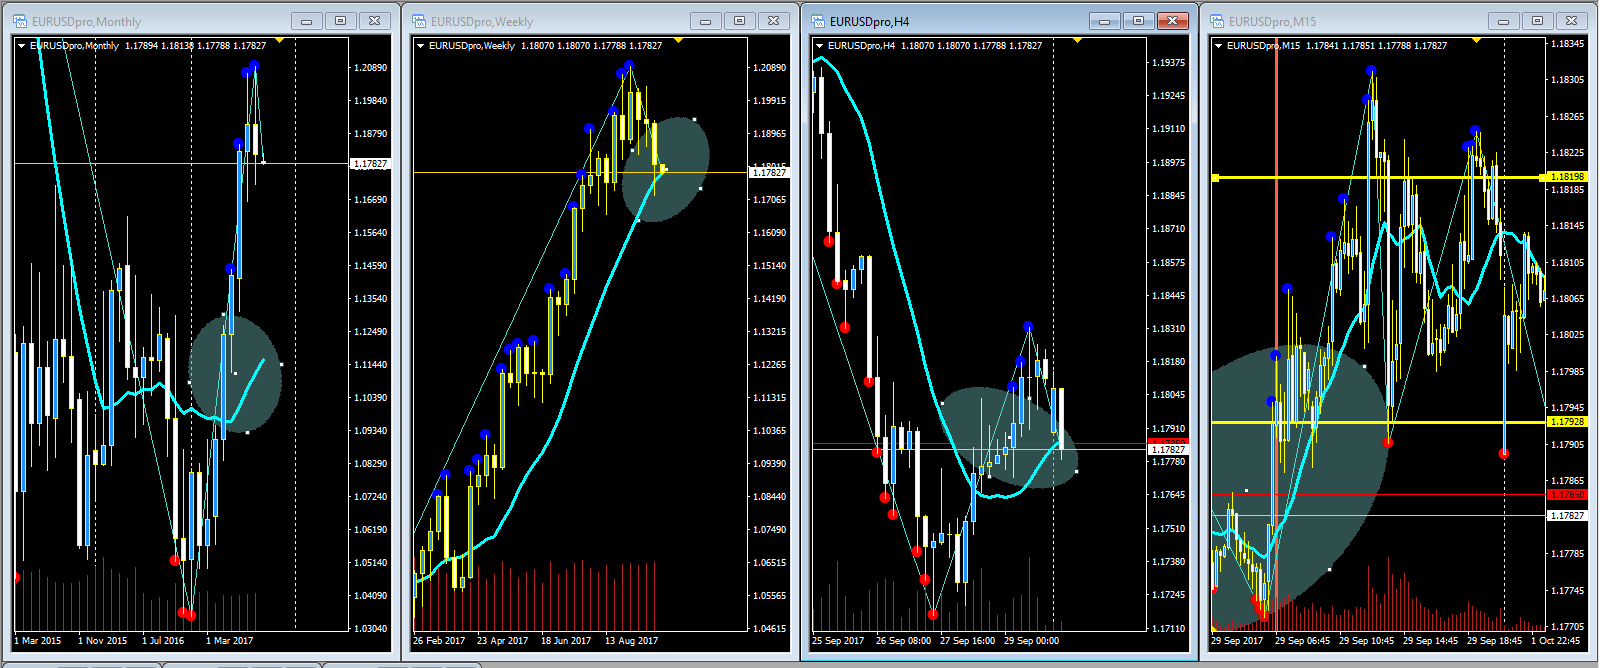Minimize the EURUSDpro,Weekly chart window

pyautogui.click(x=705, y=21)
